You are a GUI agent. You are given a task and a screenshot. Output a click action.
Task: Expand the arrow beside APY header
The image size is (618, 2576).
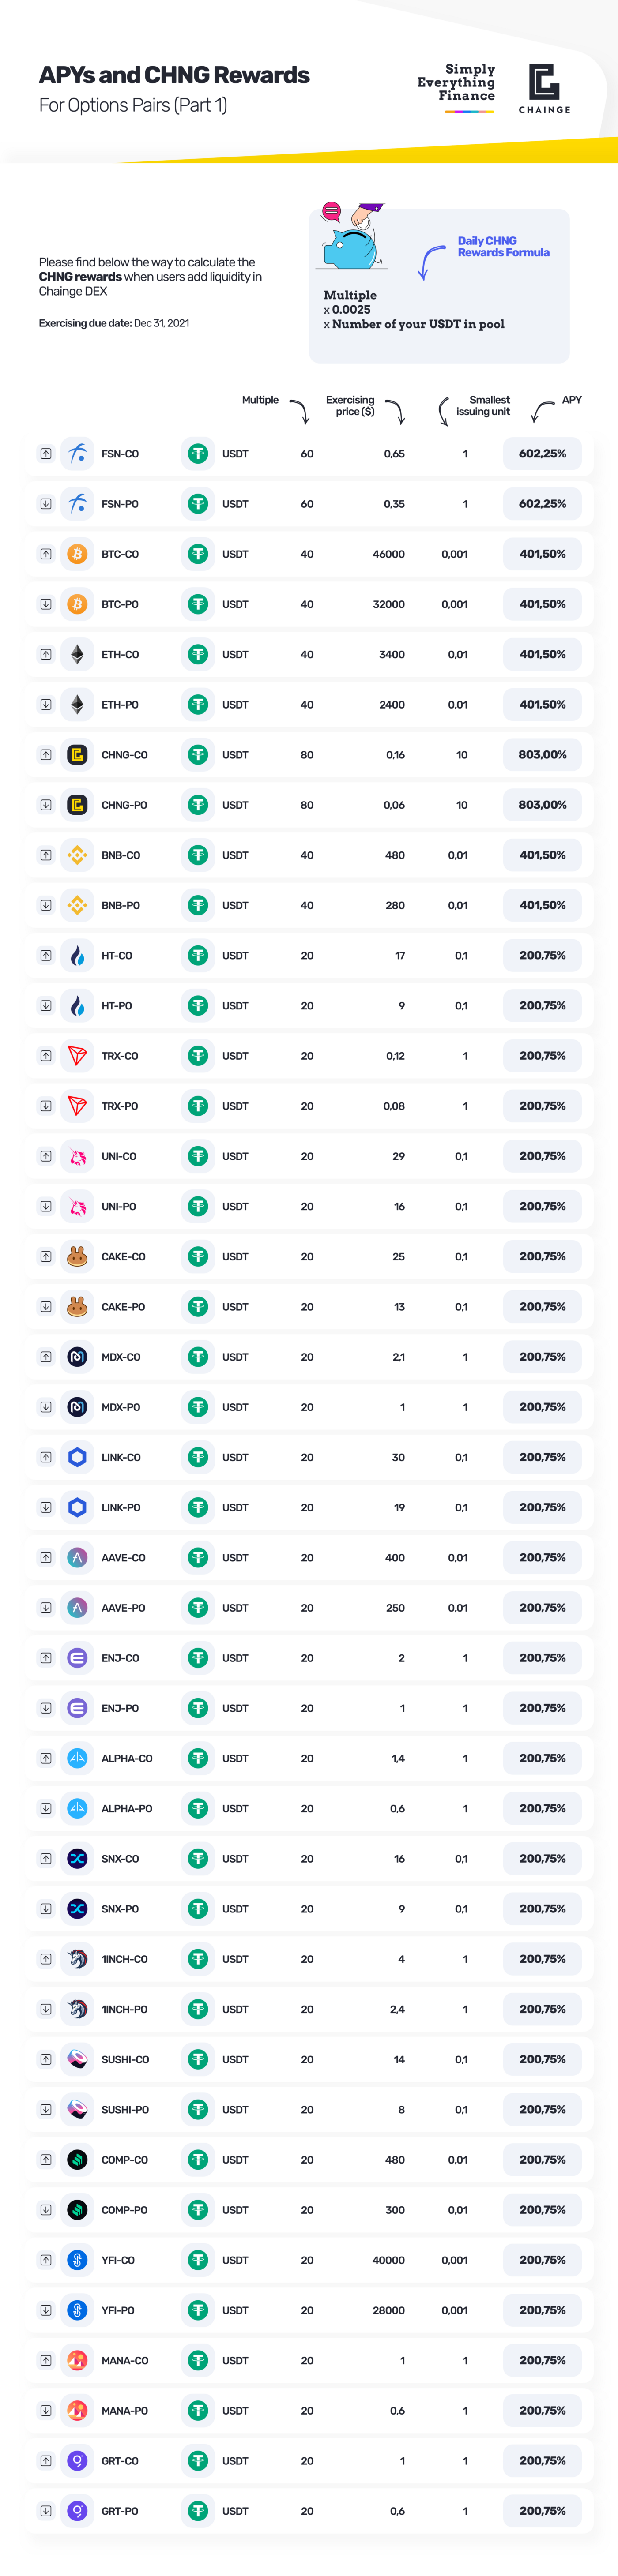pos(542,411)
